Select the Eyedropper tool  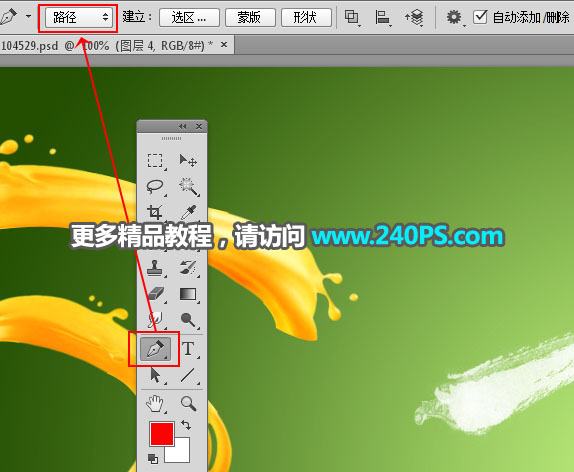[189, 212]
